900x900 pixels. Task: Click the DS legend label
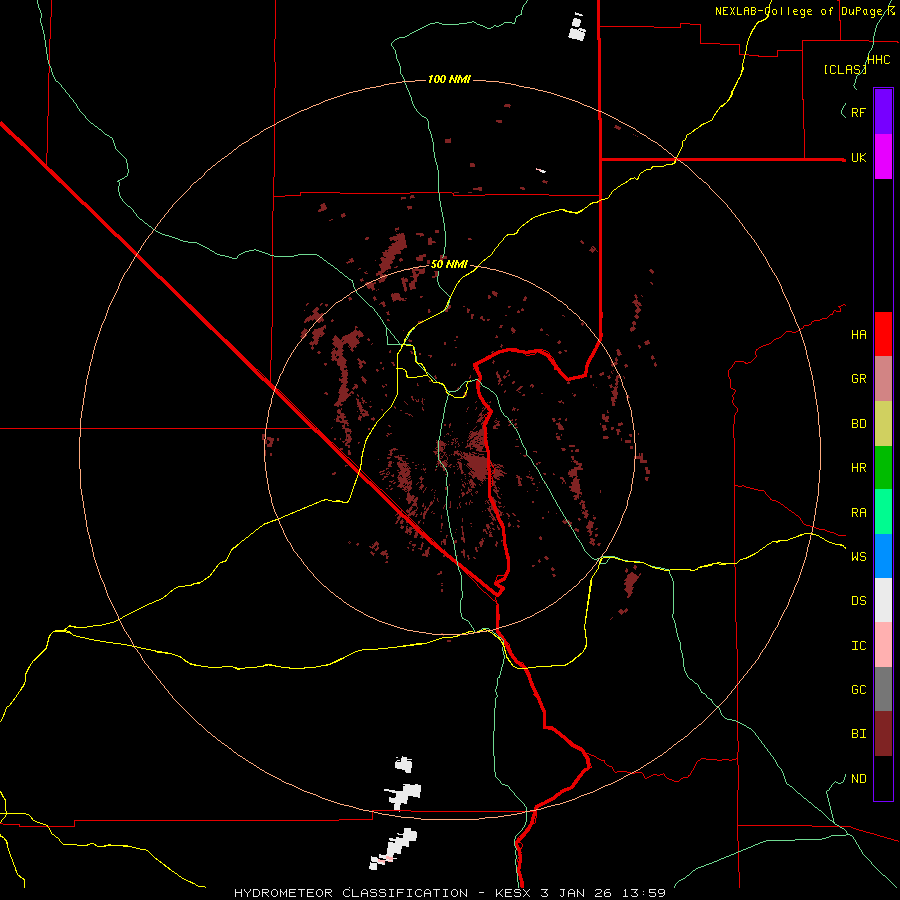point(858,600)
